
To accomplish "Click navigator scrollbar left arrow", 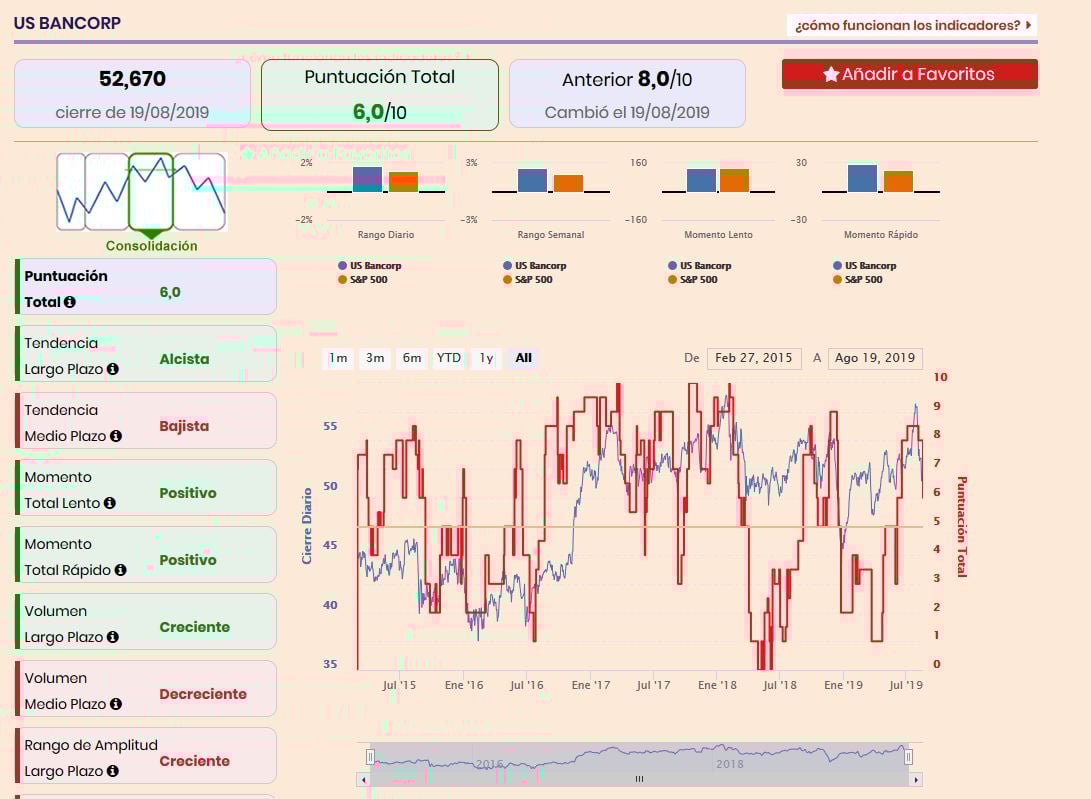I will pyautogui.click(x=363, y=780).
